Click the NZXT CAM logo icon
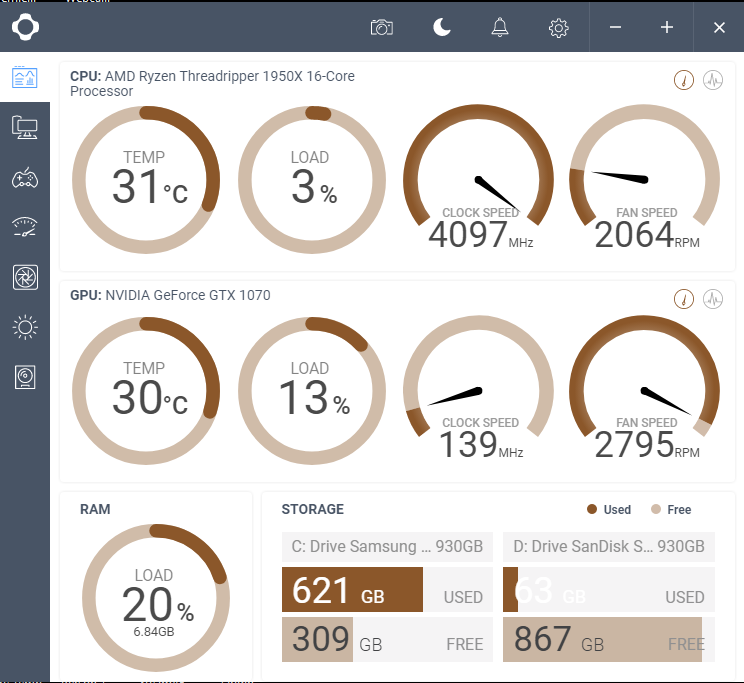Image resolution: width=744 pixels, height=683 pixels. (25, 27)
